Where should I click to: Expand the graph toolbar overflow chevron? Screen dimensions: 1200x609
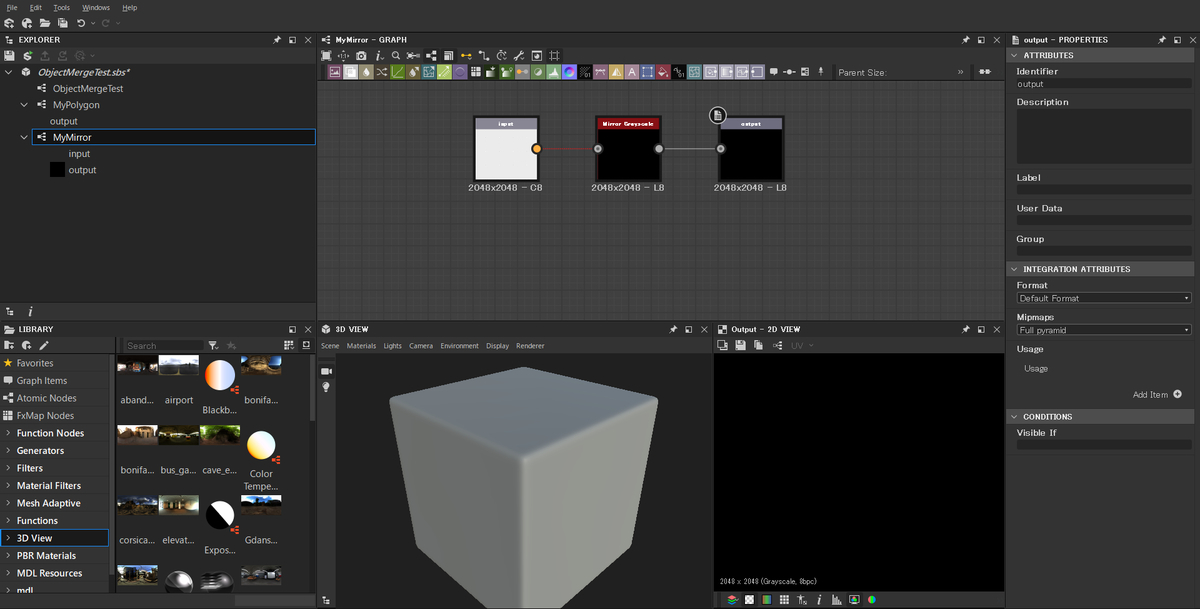[960, 72]
